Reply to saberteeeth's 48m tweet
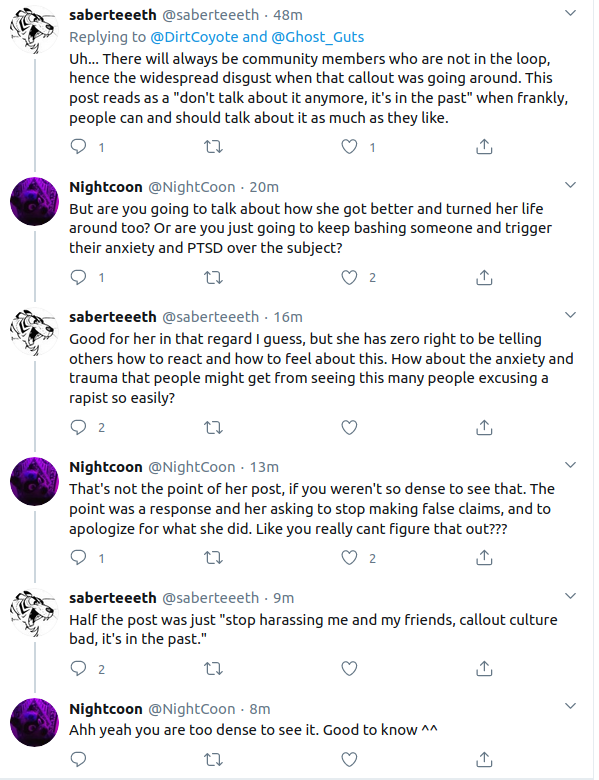Image resolution: width=599 pixels, height=780 pixels. coord(79,147)
